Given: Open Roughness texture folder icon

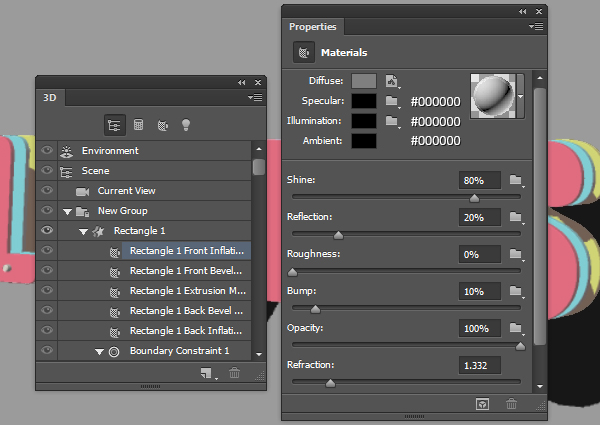Looking at the screenshot, I should [x=516, y=254].
